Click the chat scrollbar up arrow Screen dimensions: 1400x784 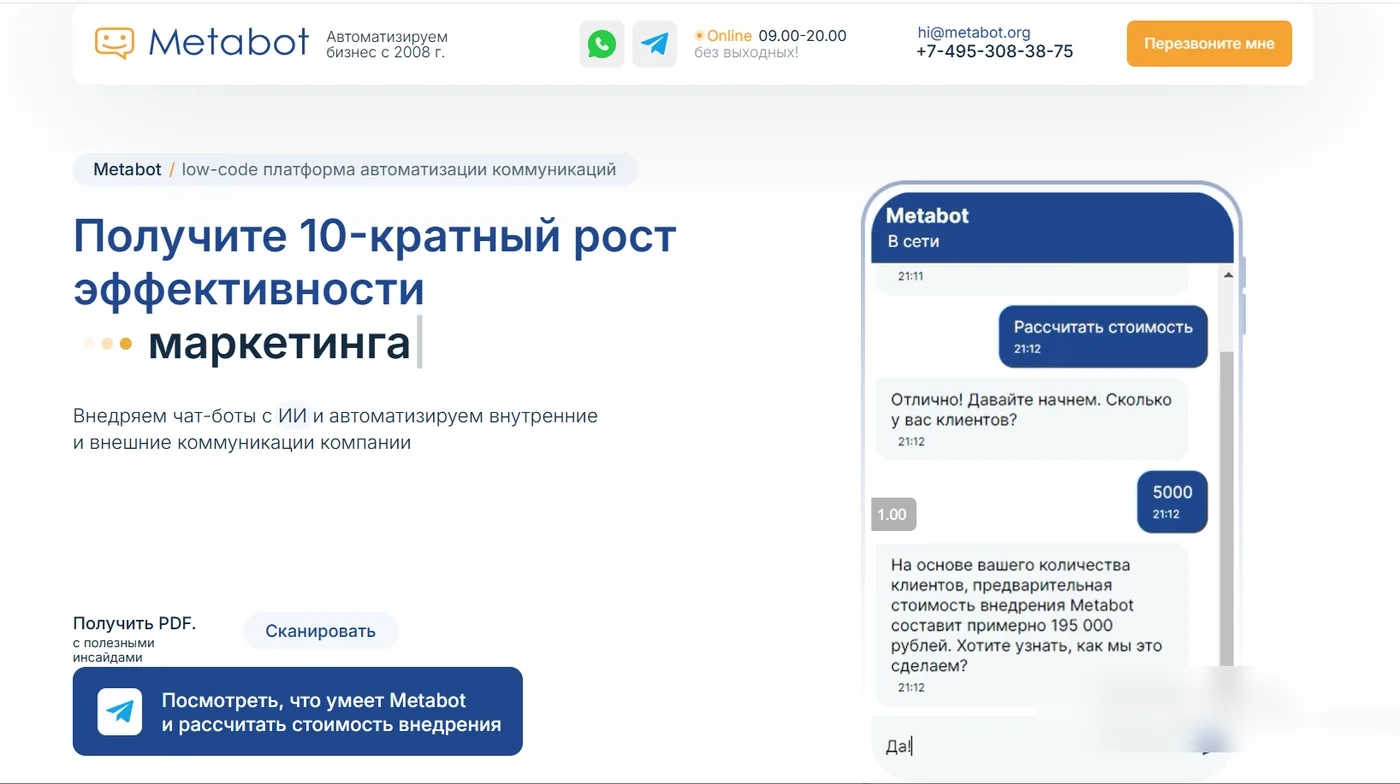(1229, 273)
